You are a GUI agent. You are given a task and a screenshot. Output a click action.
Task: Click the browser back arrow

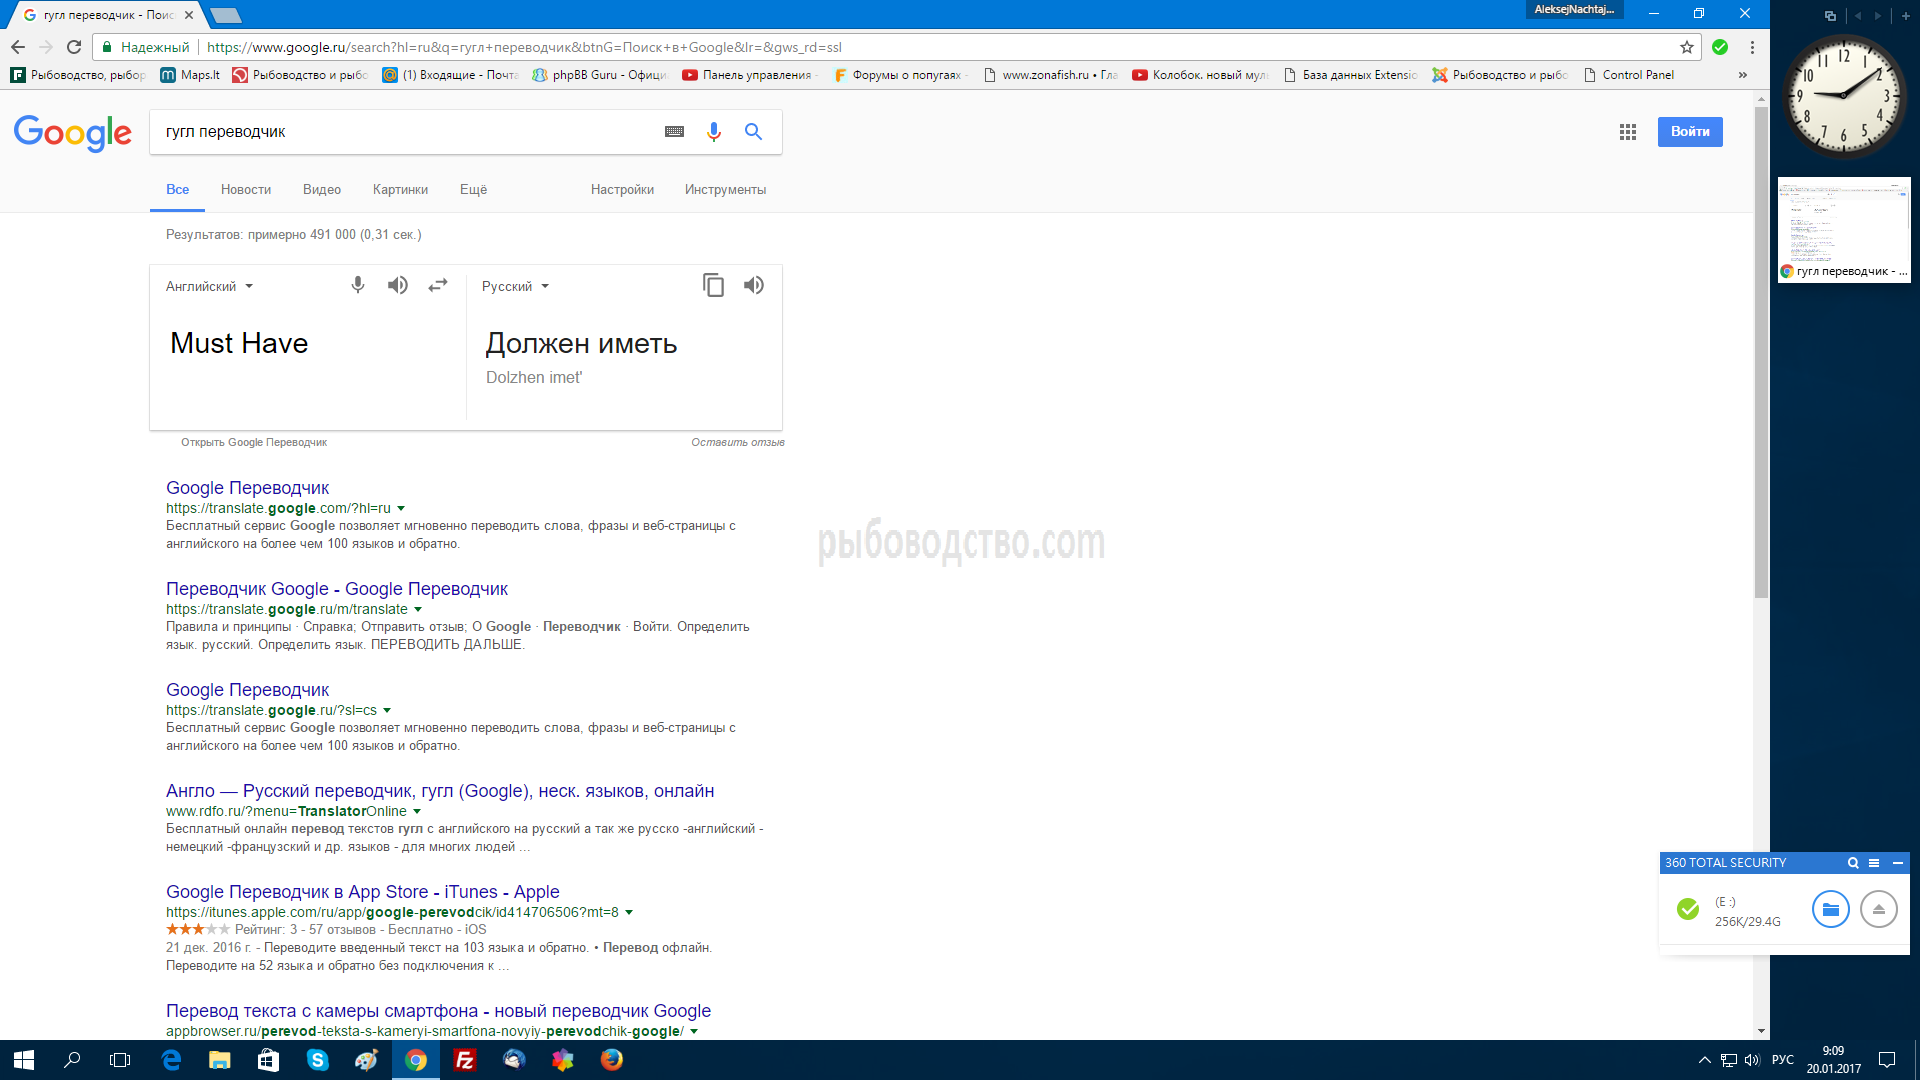[18, 47]
